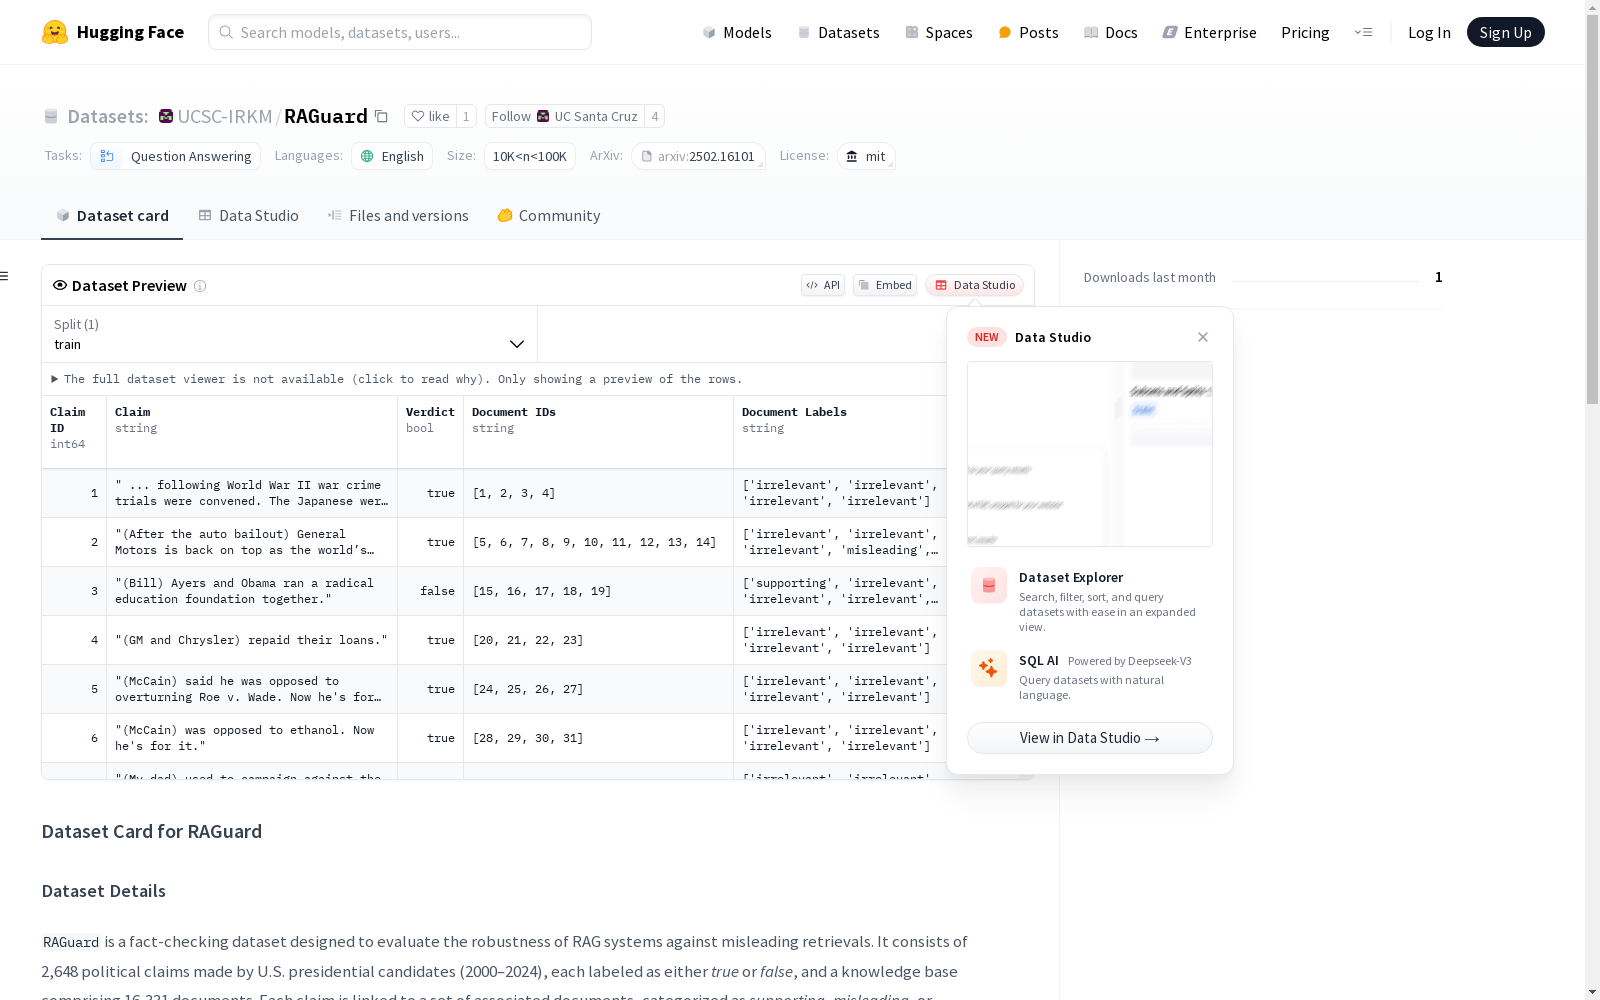The height and width of the screenshot is (1000, 1600).
Task: Click the Dataset Preview info icon
Action: 200,286
